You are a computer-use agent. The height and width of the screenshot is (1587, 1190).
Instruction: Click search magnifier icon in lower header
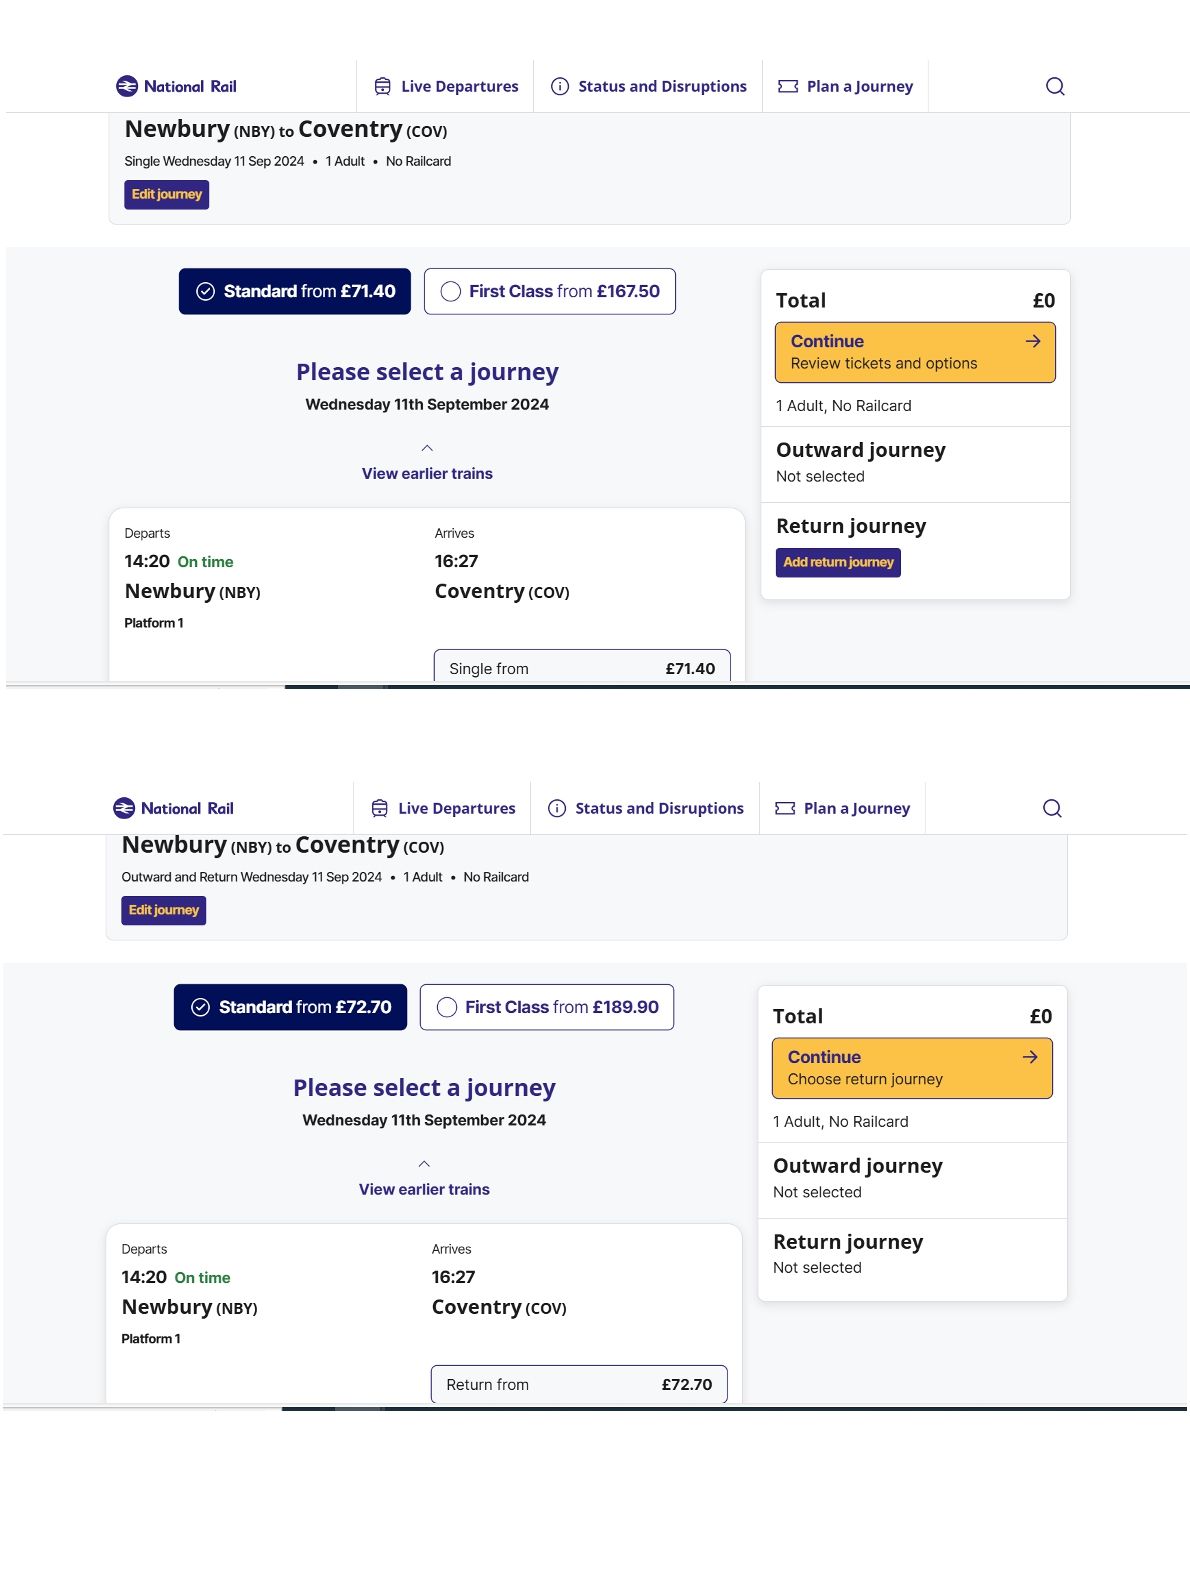(1052, 808)
